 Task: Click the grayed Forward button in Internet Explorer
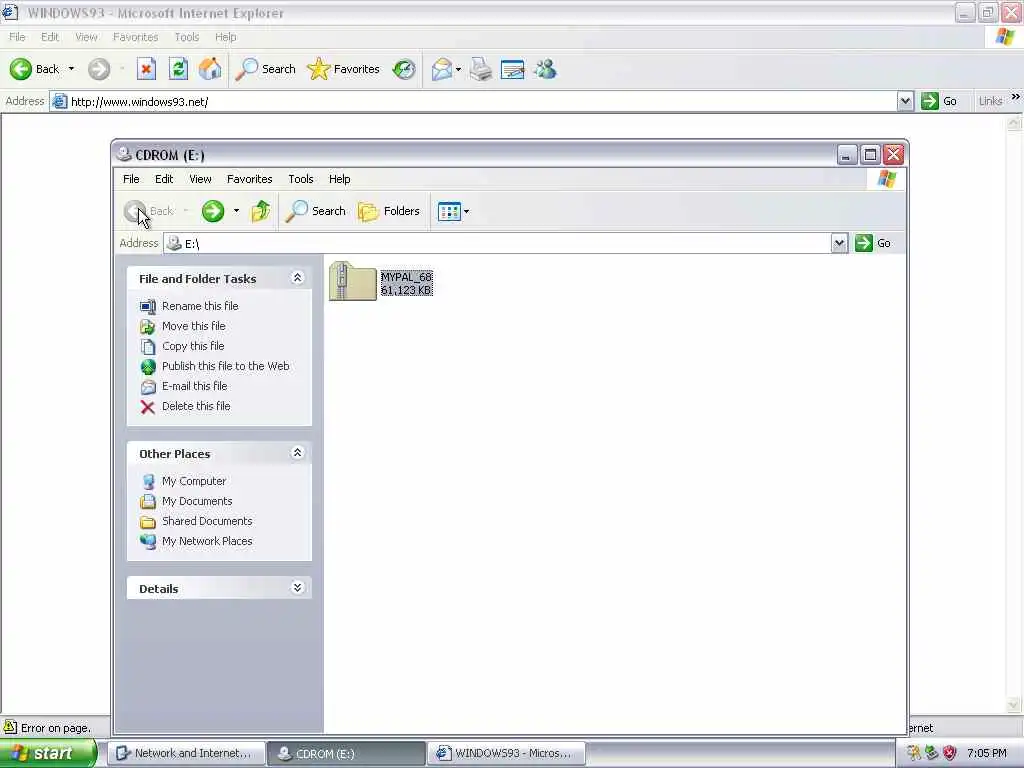(99, 69)
